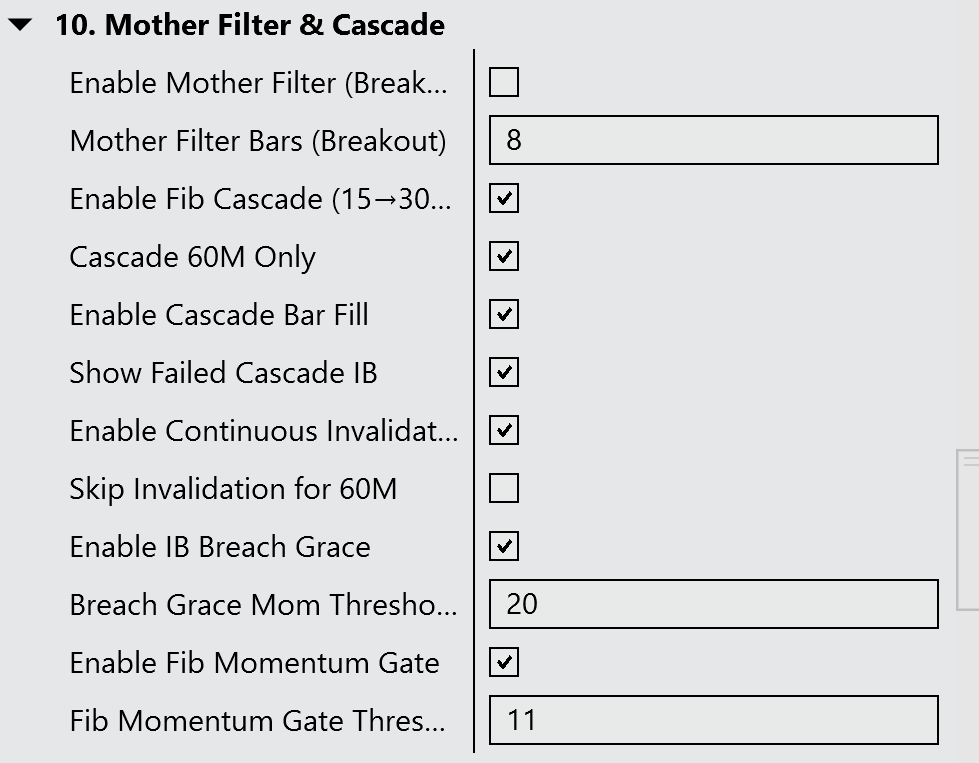Select the Mother Filter Bars (Breakout) label
This screenshot has width=979, height=763.
point(258,141)
